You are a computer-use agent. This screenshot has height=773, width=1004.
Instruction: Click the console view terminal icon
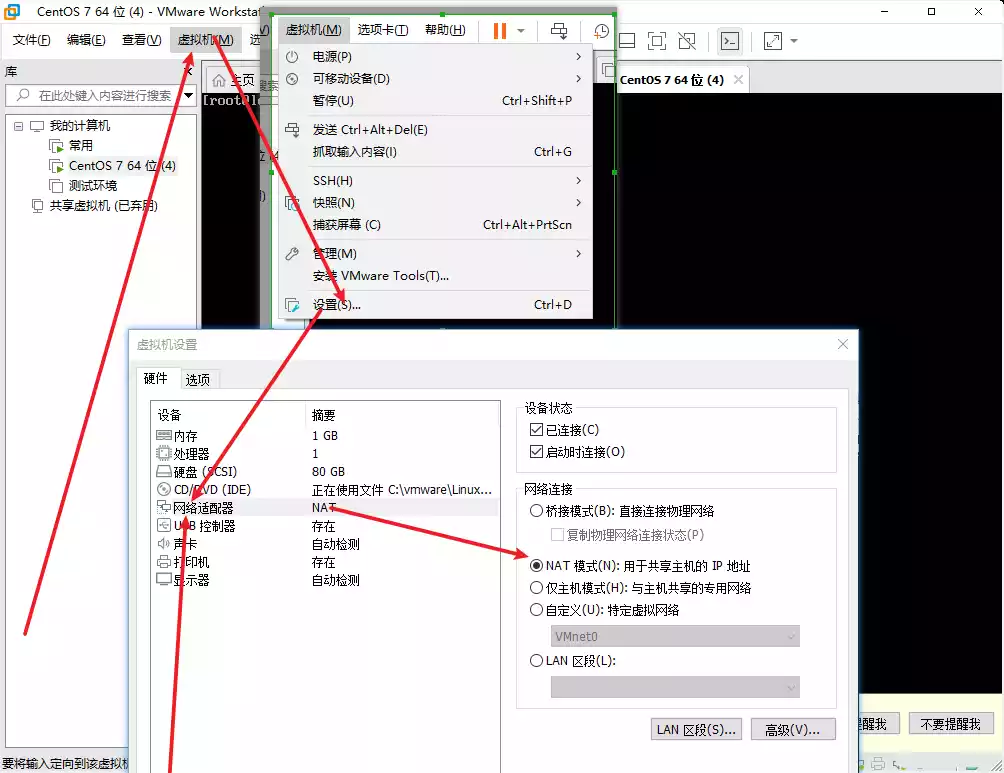pyautogui.click(x=731, y=41)
